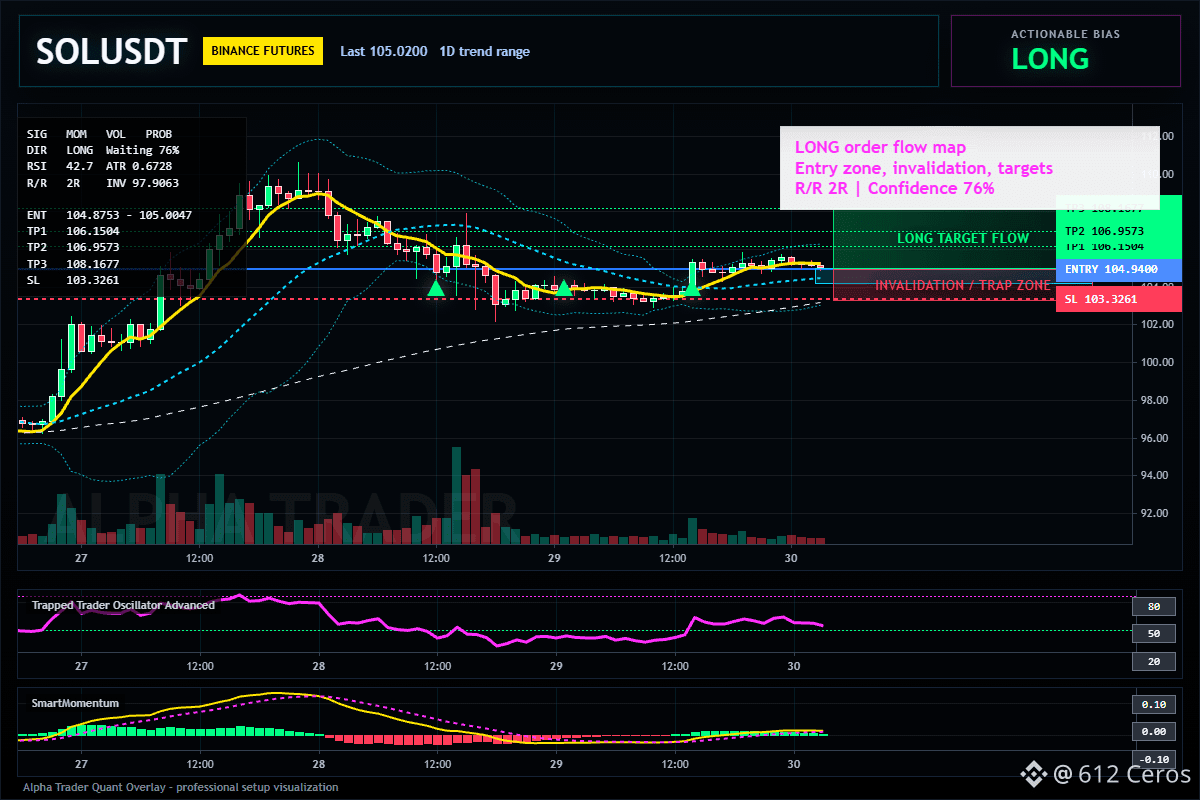Click the 27 date label under the main chart
This screenshot has height=800, width=1200.
coord(81,559)
